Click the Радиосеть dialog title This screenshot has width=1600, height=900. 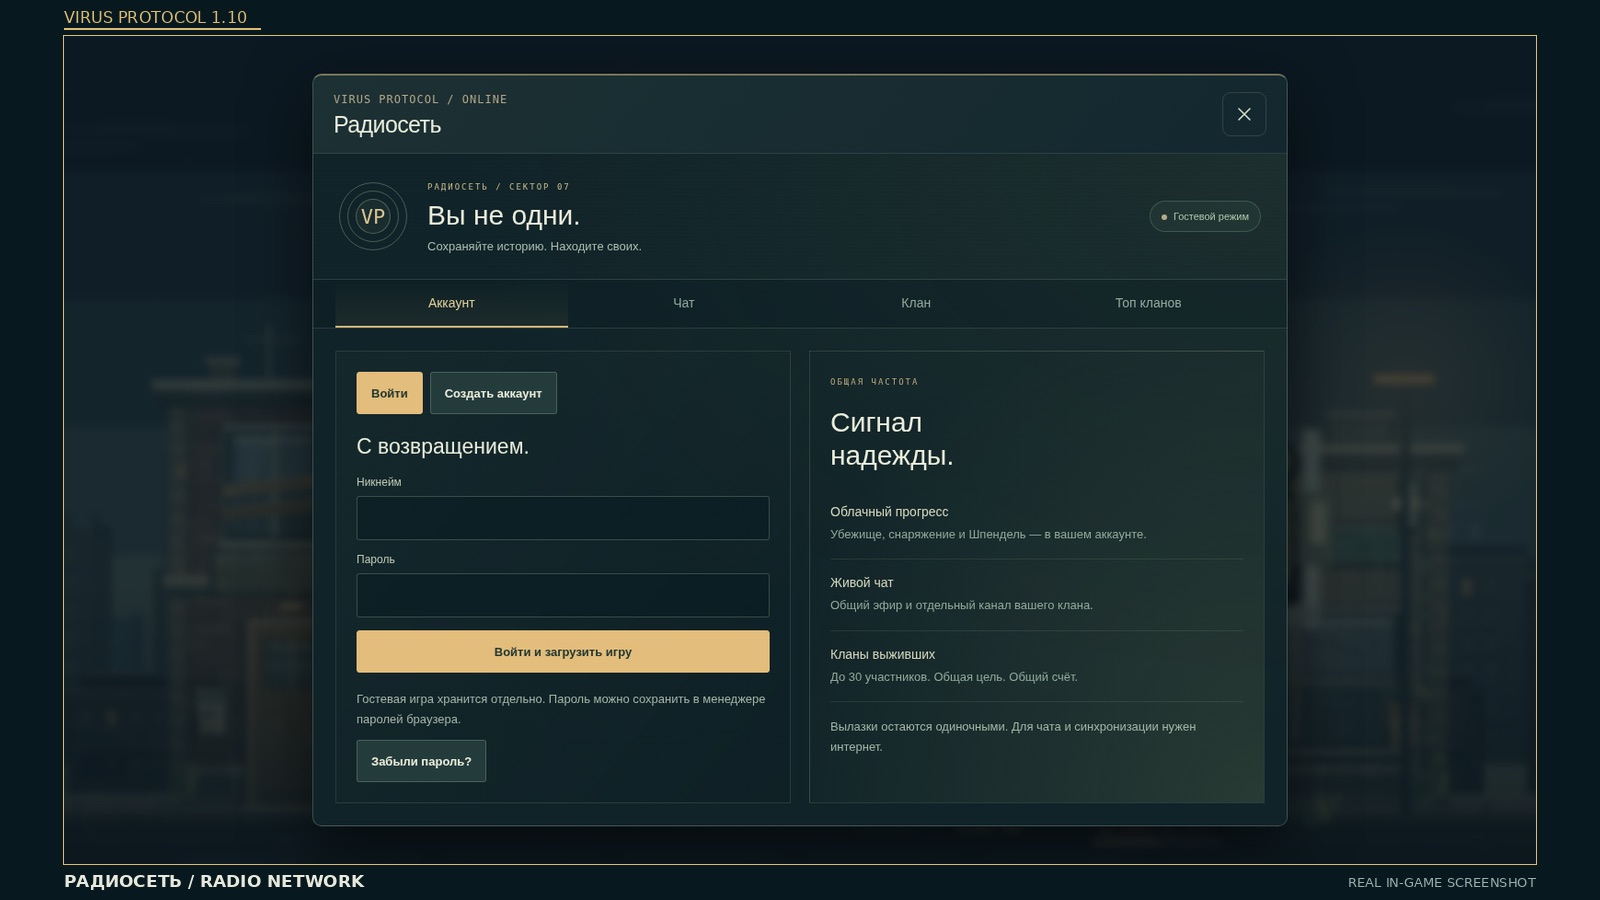pos(387,125)
